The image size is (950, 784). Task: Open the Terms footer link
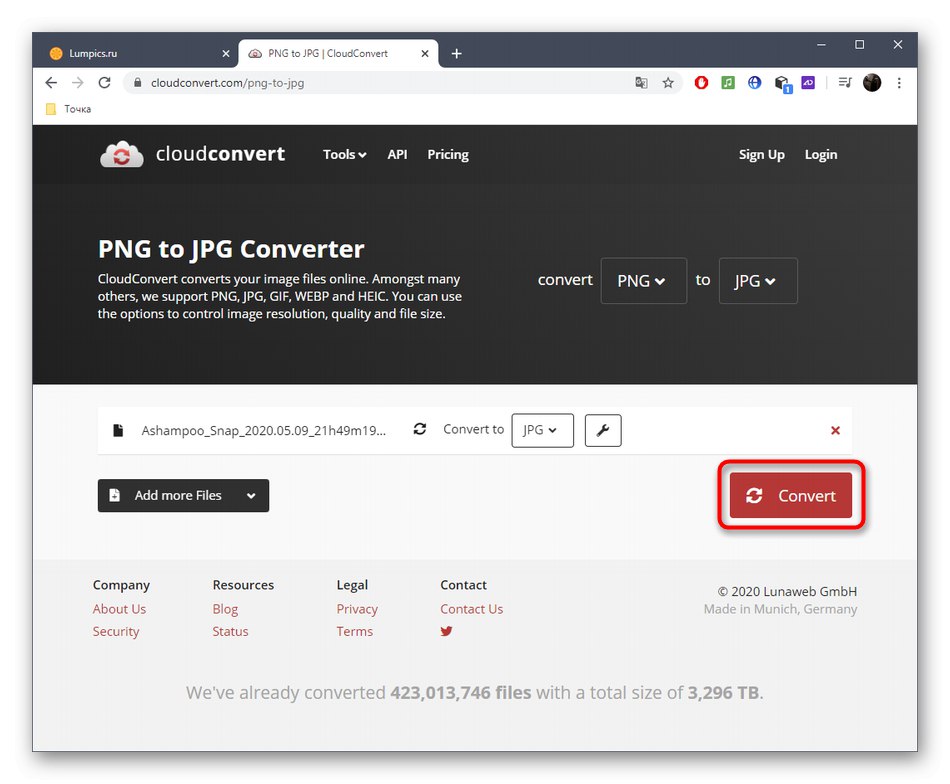click(x=354, y=631)
